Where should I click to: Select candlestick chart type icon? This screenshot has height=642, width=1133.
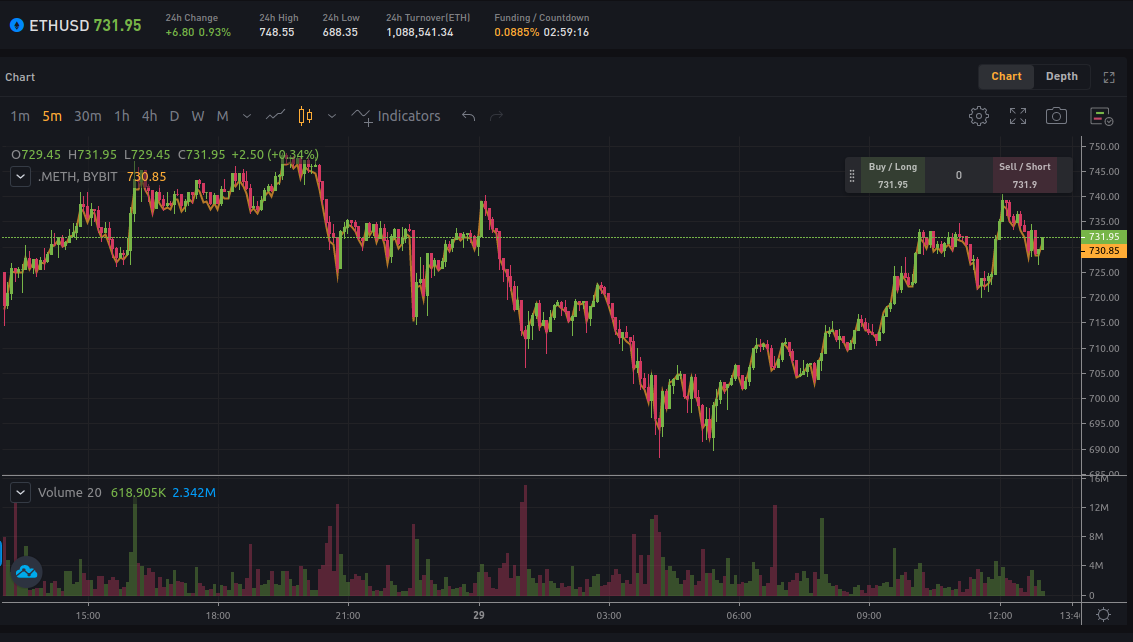[x=306, y=116]
